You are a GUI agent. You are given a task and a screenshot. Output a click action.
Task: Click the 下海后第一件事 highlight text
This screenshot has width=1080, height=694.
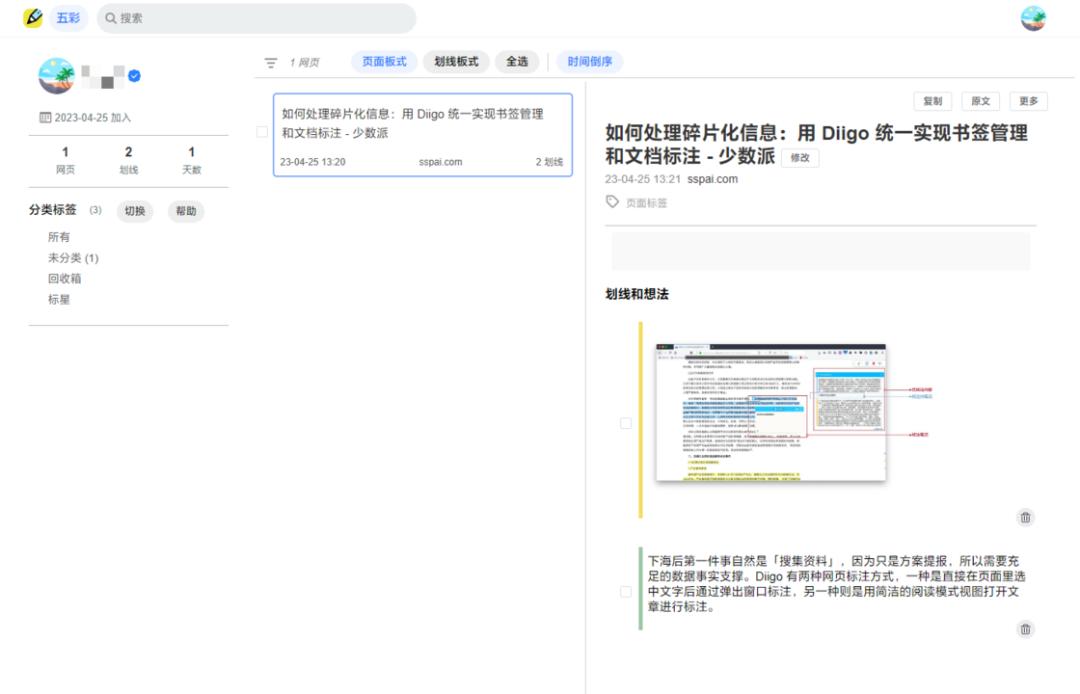pos(835,584)
